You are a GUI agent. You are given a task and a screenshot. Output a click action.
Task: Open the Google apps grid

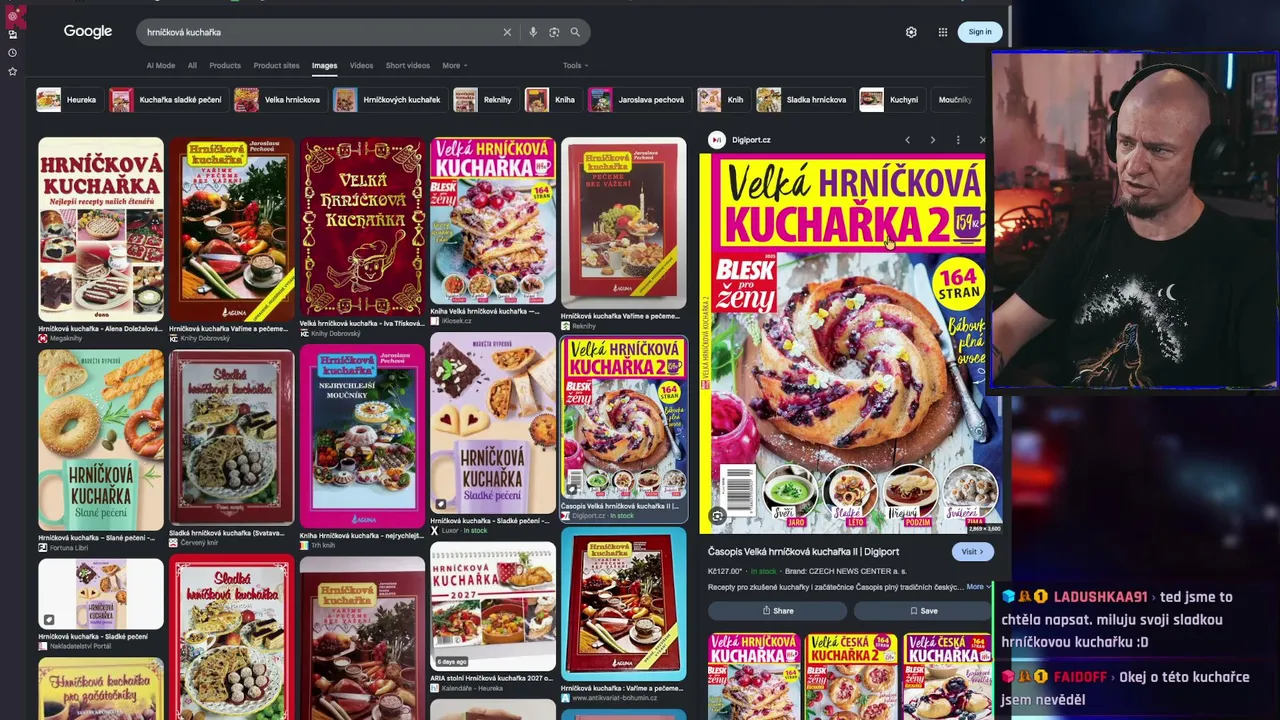[942, 32]
